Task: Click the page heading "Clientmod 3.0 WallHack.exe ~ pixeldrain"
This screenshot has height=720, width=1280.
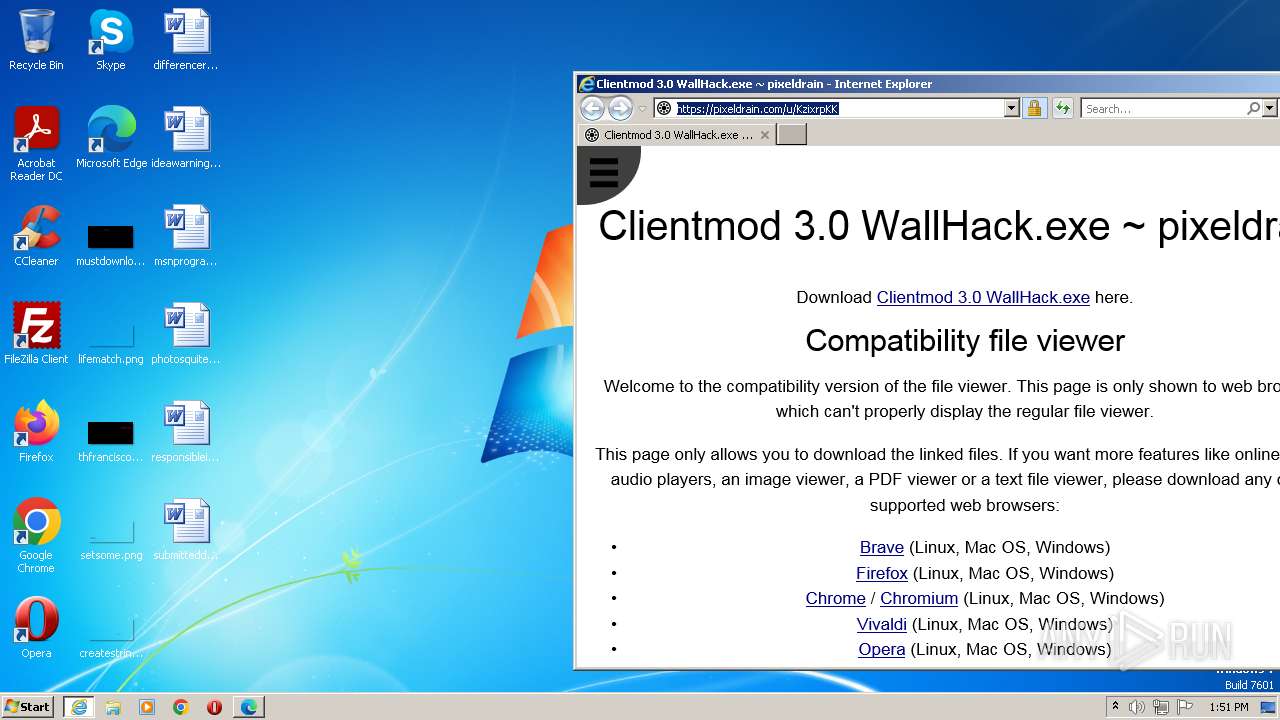Action: pos(939,226)
